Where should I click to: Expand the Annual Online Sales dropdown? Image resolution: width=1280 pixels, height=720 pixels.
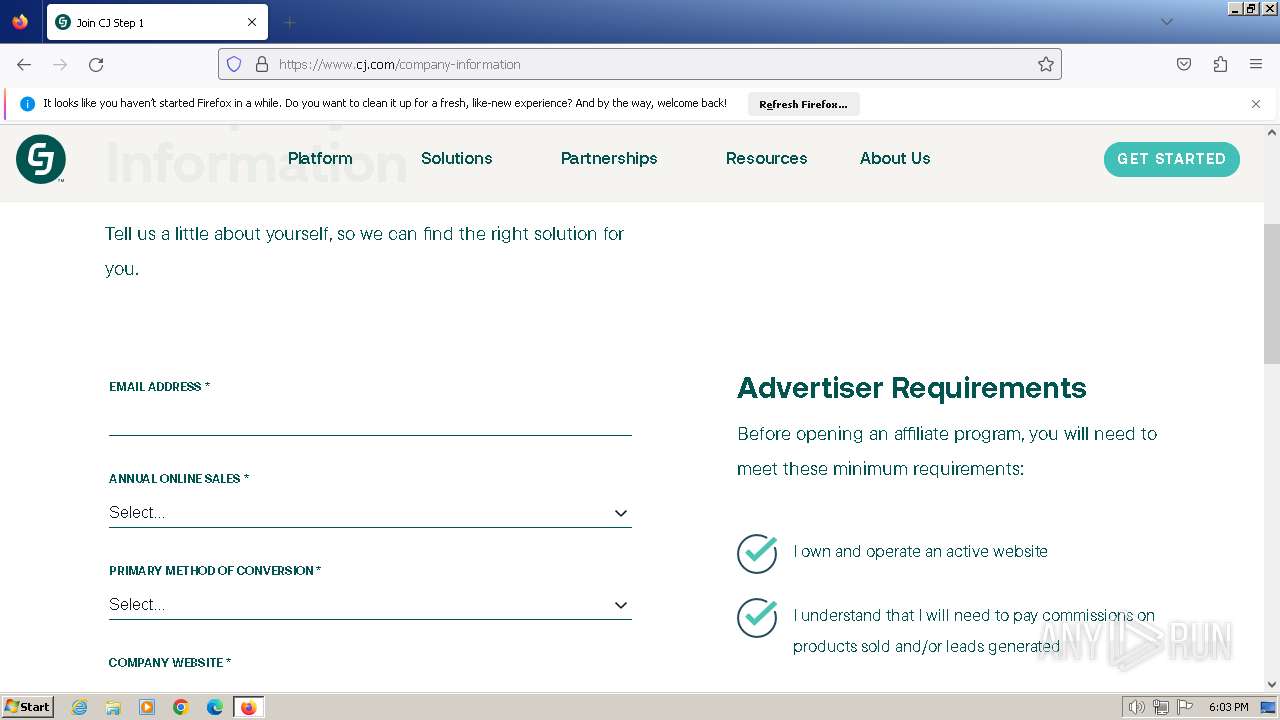coord(370,512)
